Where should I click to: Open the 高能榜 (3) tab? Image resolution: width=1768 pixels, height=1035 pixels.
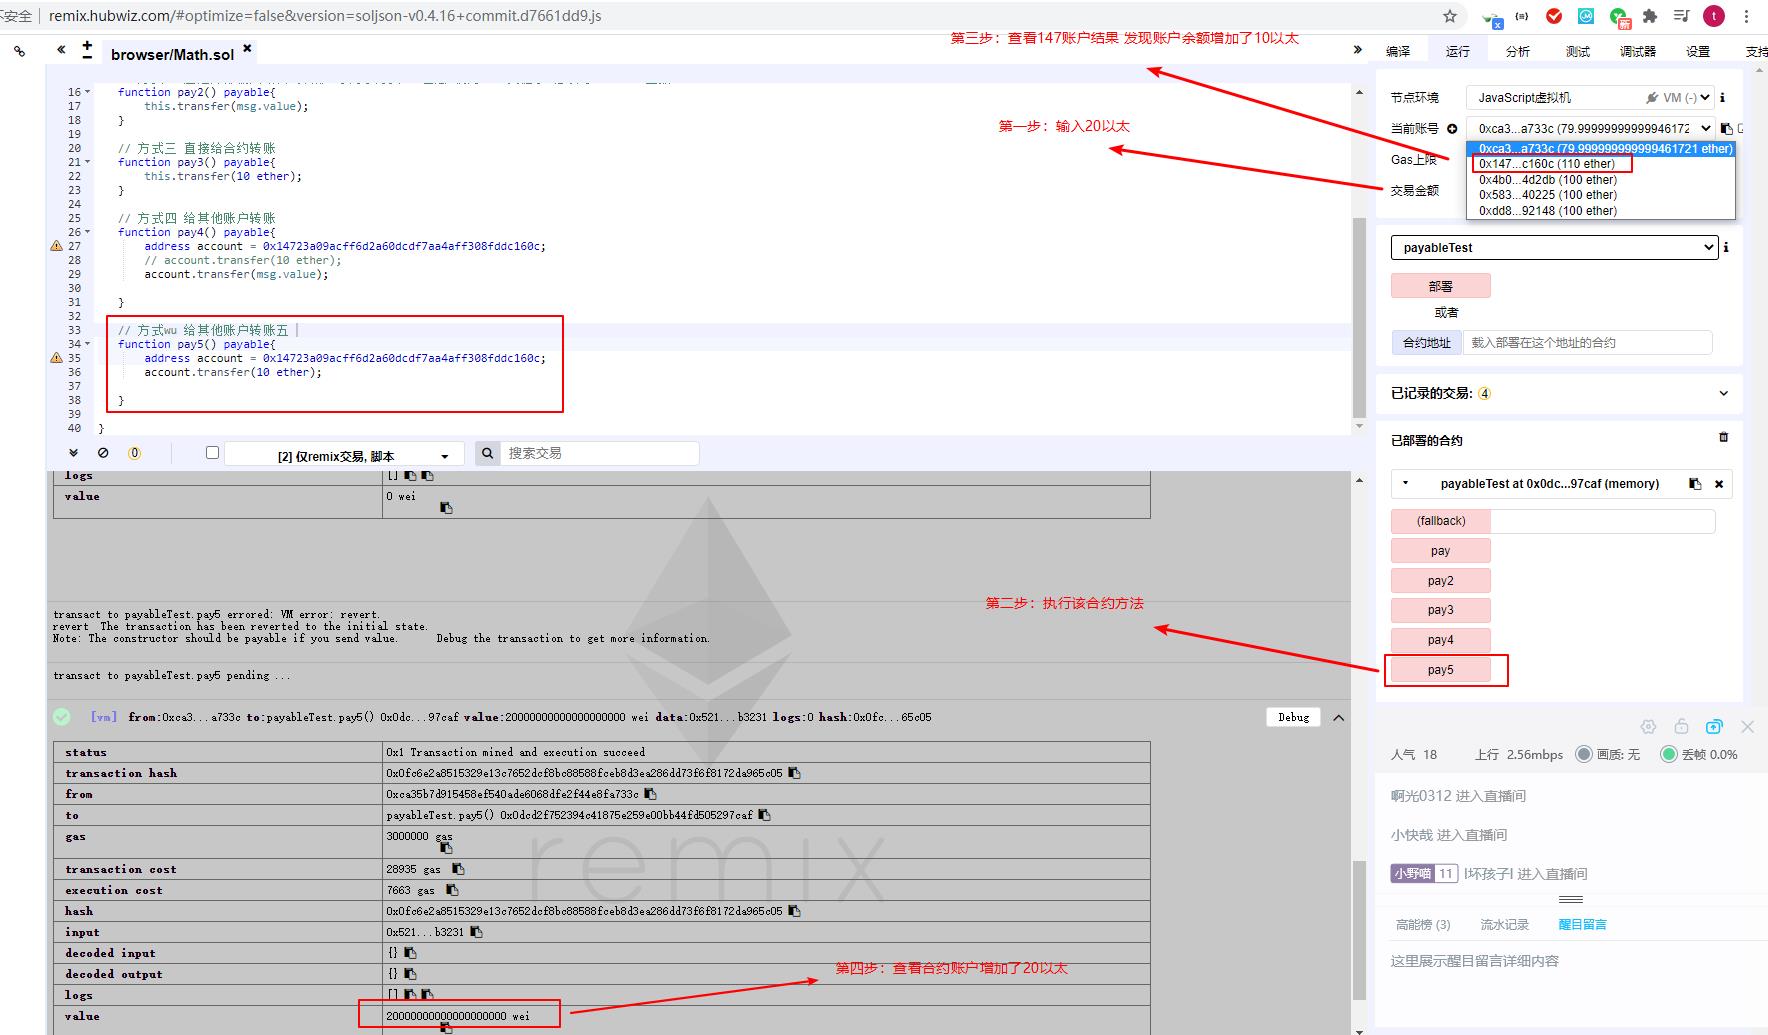(x=1423, y=925)
